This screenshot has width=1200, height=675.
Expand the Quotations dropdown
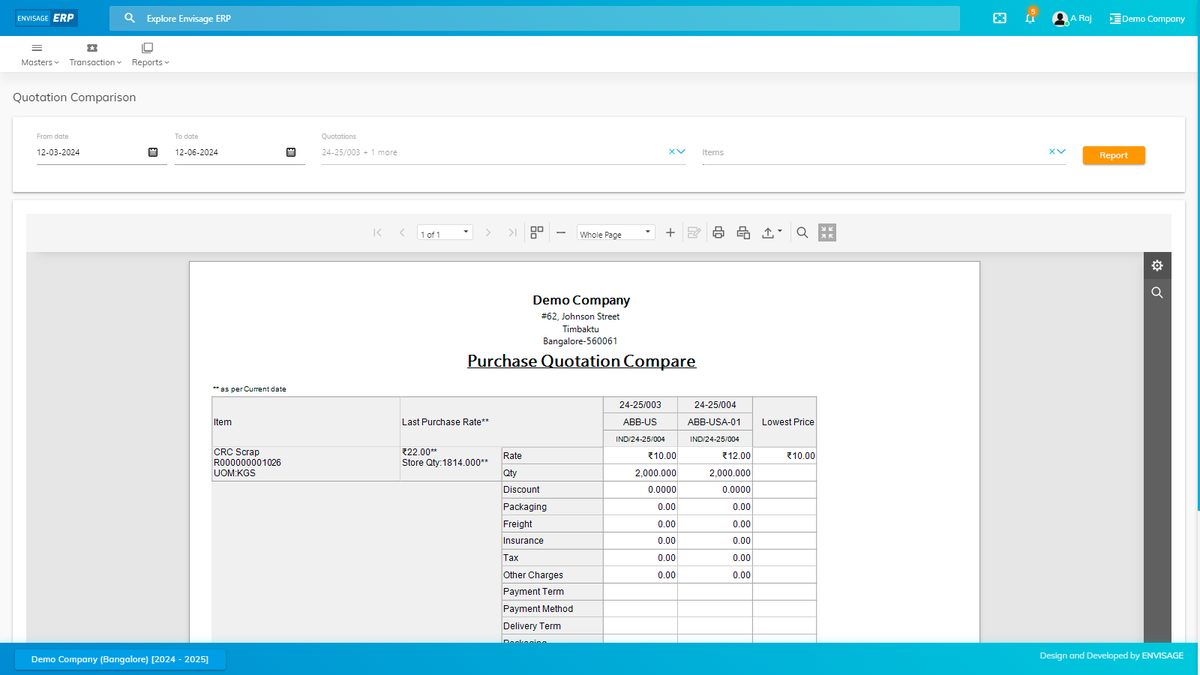681,152
